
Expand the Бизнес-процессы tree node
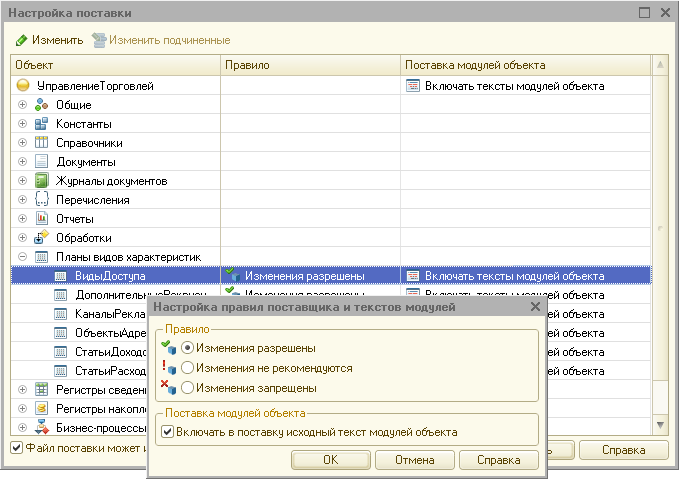(23, 427)
